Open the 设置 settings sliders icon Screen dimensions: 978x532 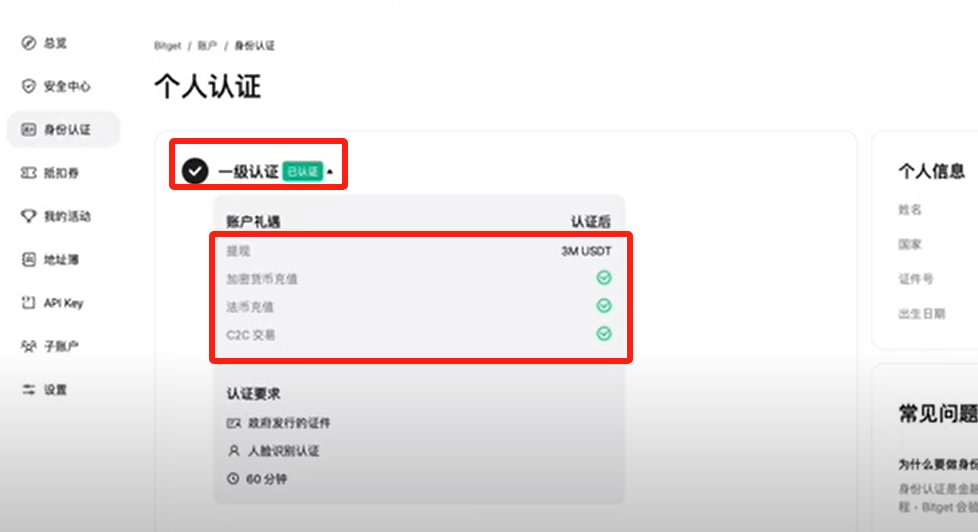coord(29,389)
